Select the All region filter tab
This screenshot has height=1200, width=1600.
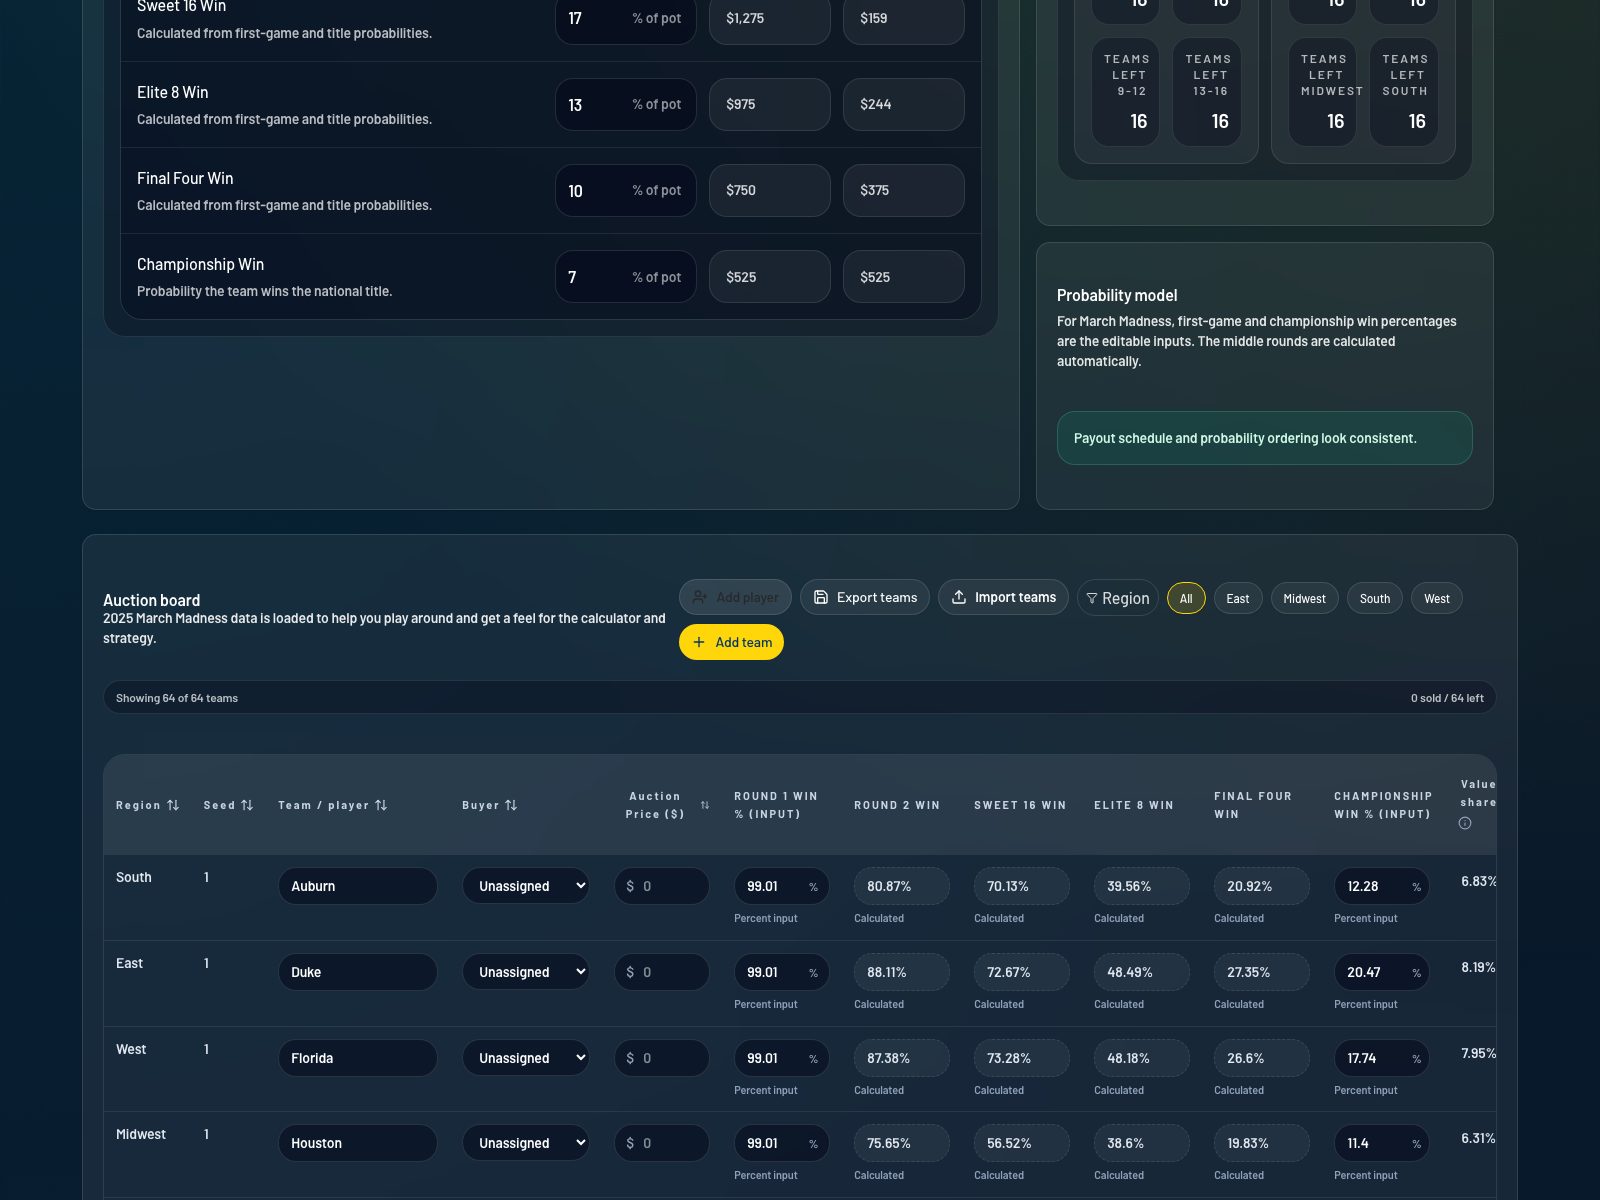1186,598
